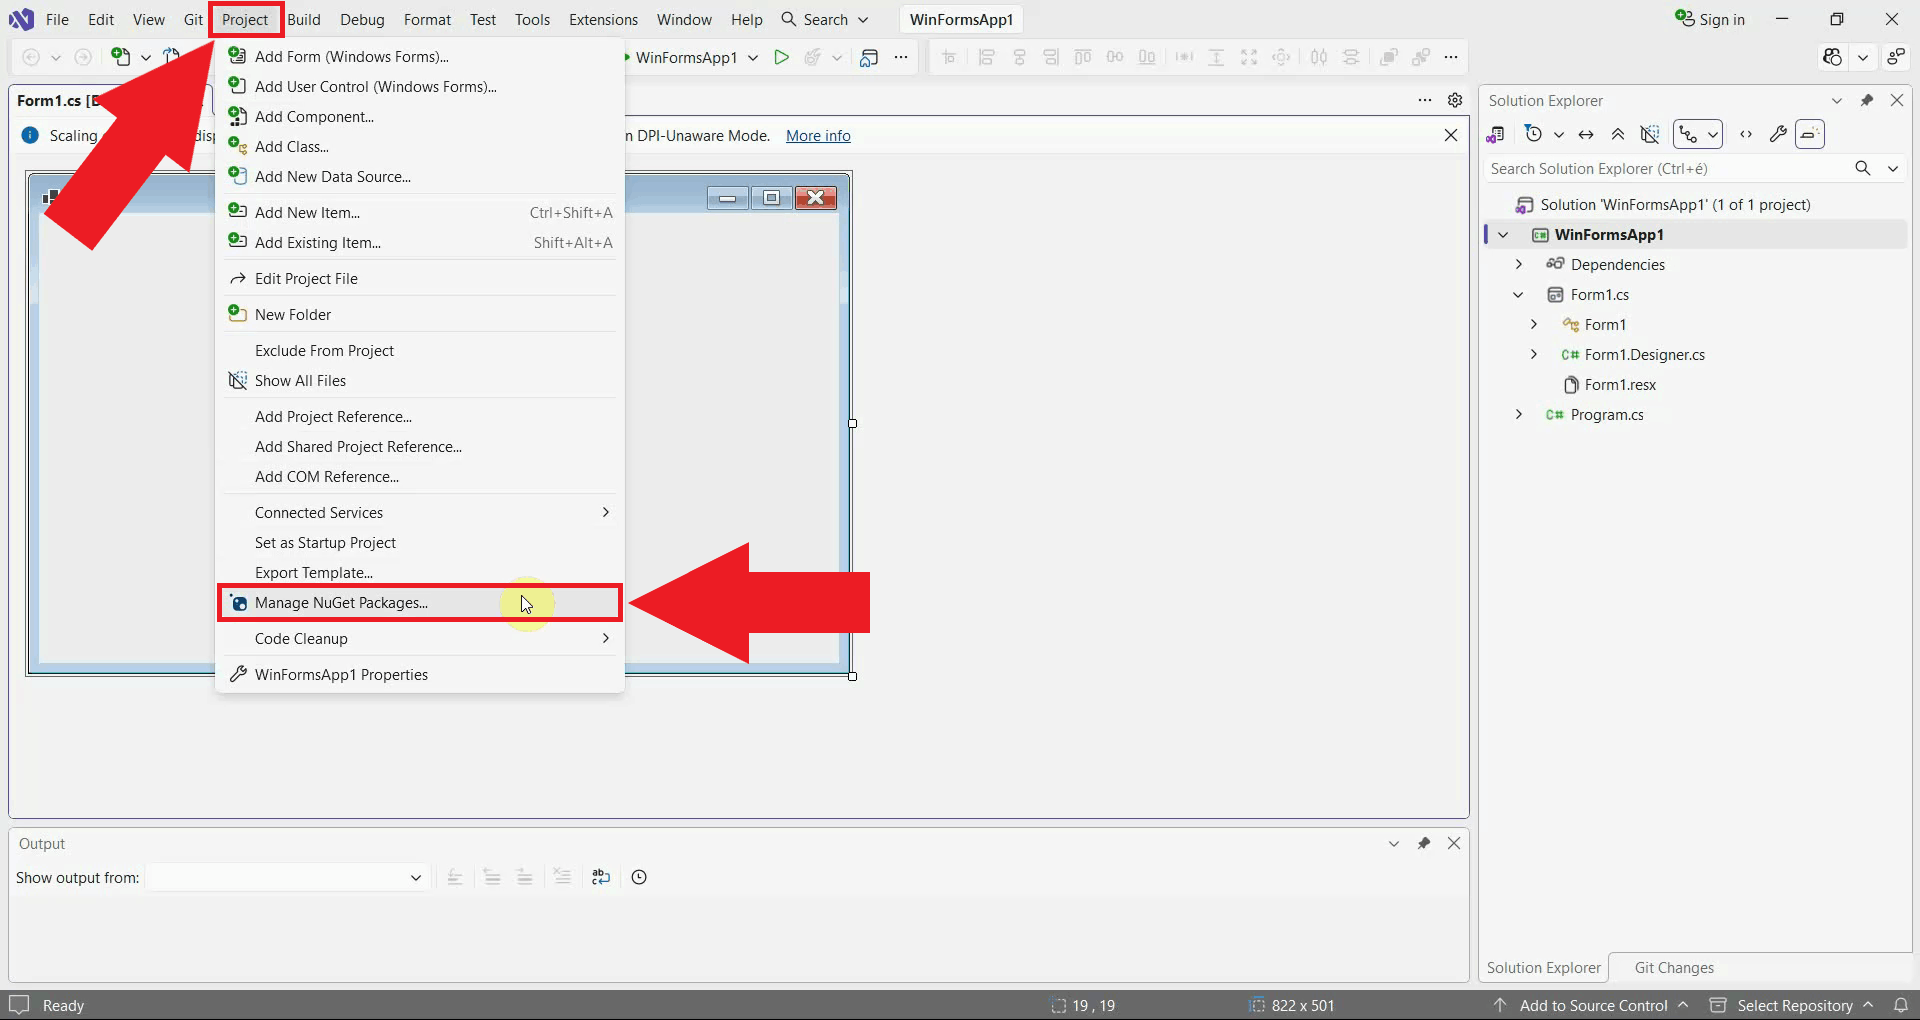This screenshot has height=1020, width=1920.
Task: Click Add to Source Control
Action: [x=1591, y=1005]
